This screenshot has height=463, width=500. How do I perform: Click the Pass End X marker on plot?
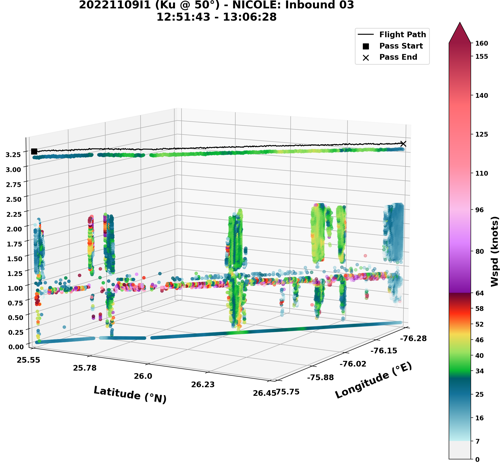click(403, 144)
